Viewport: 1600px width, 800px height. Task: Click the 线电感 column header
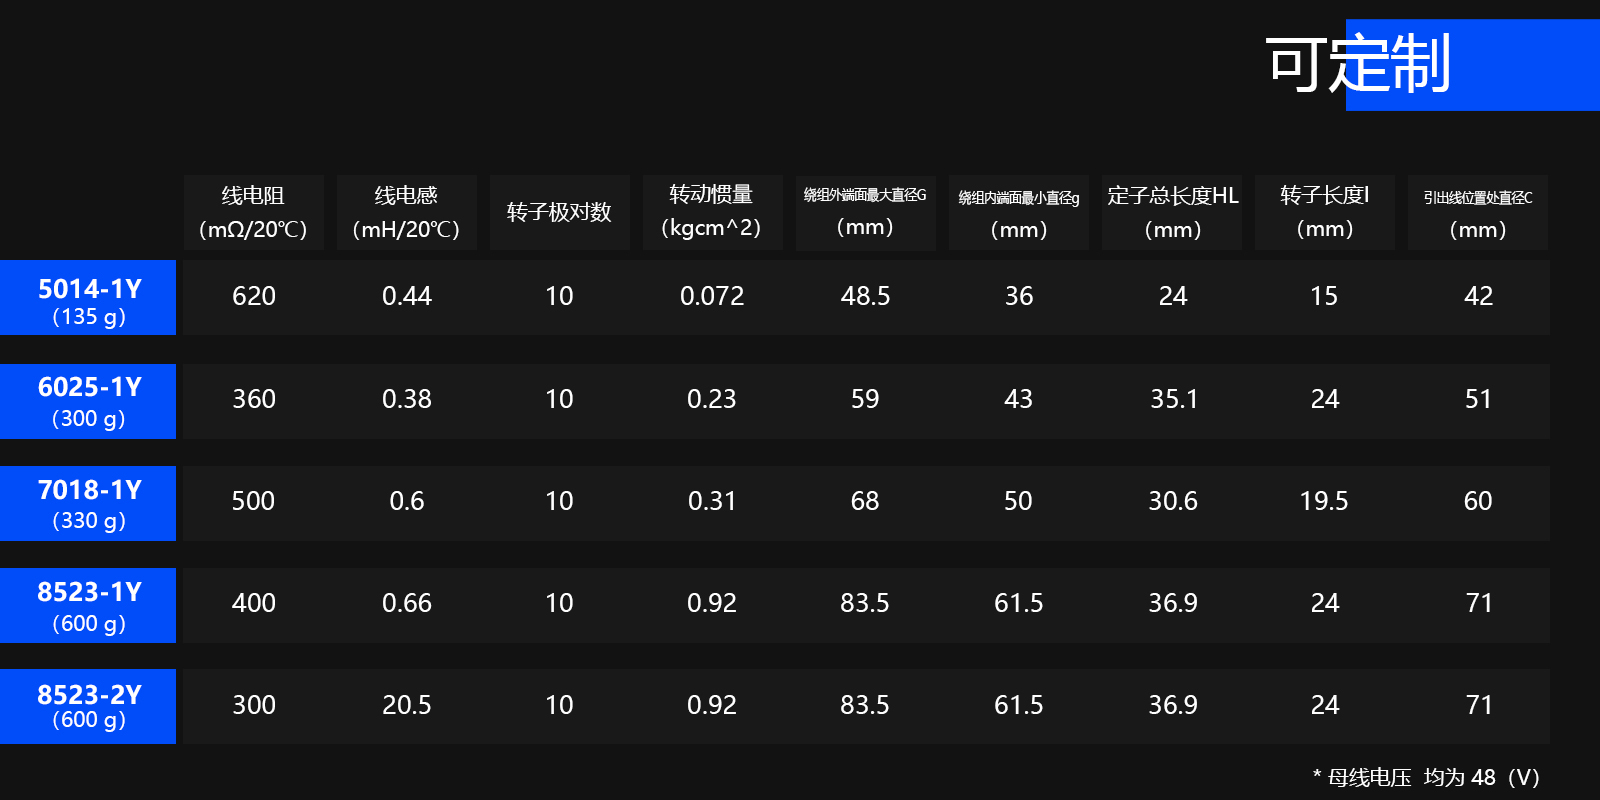406,212
